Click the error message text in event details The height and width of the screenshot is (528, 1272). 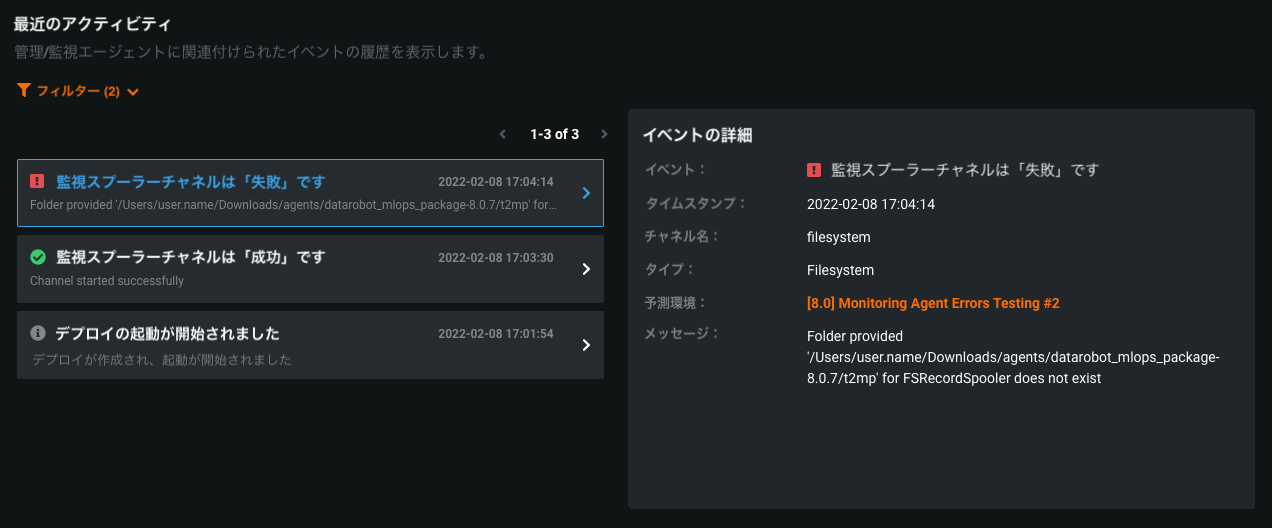(1013, 357)
